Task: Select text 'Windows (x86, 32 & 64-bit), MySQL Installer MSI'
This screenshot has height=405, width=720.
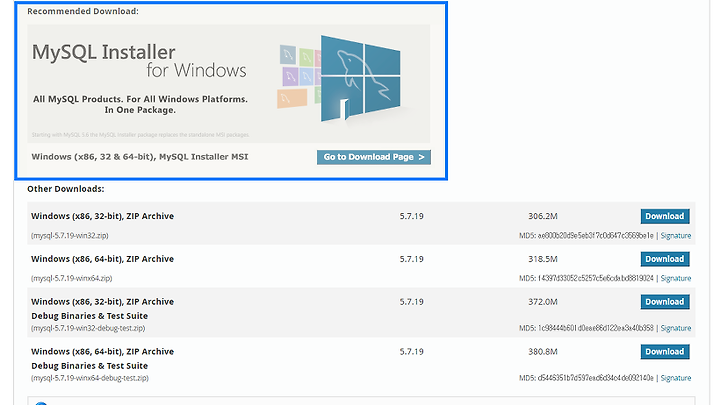Action: [x=140, y=157]
